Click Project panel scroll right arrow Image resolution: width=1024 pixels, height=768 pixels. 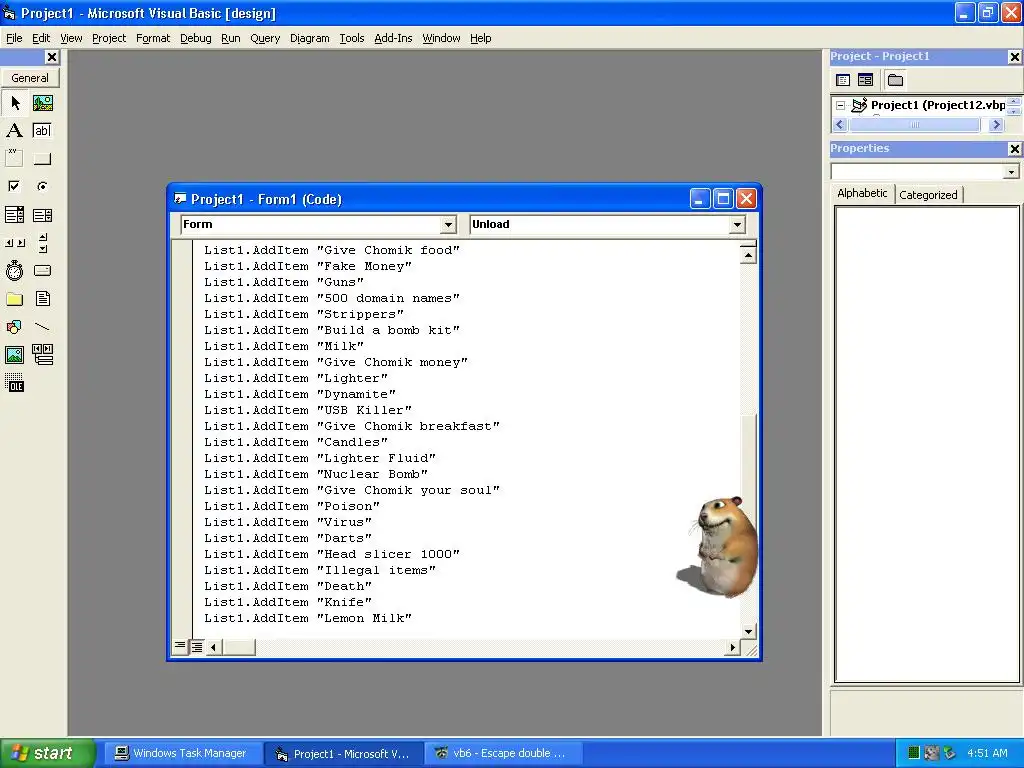[x=996, y=125]
